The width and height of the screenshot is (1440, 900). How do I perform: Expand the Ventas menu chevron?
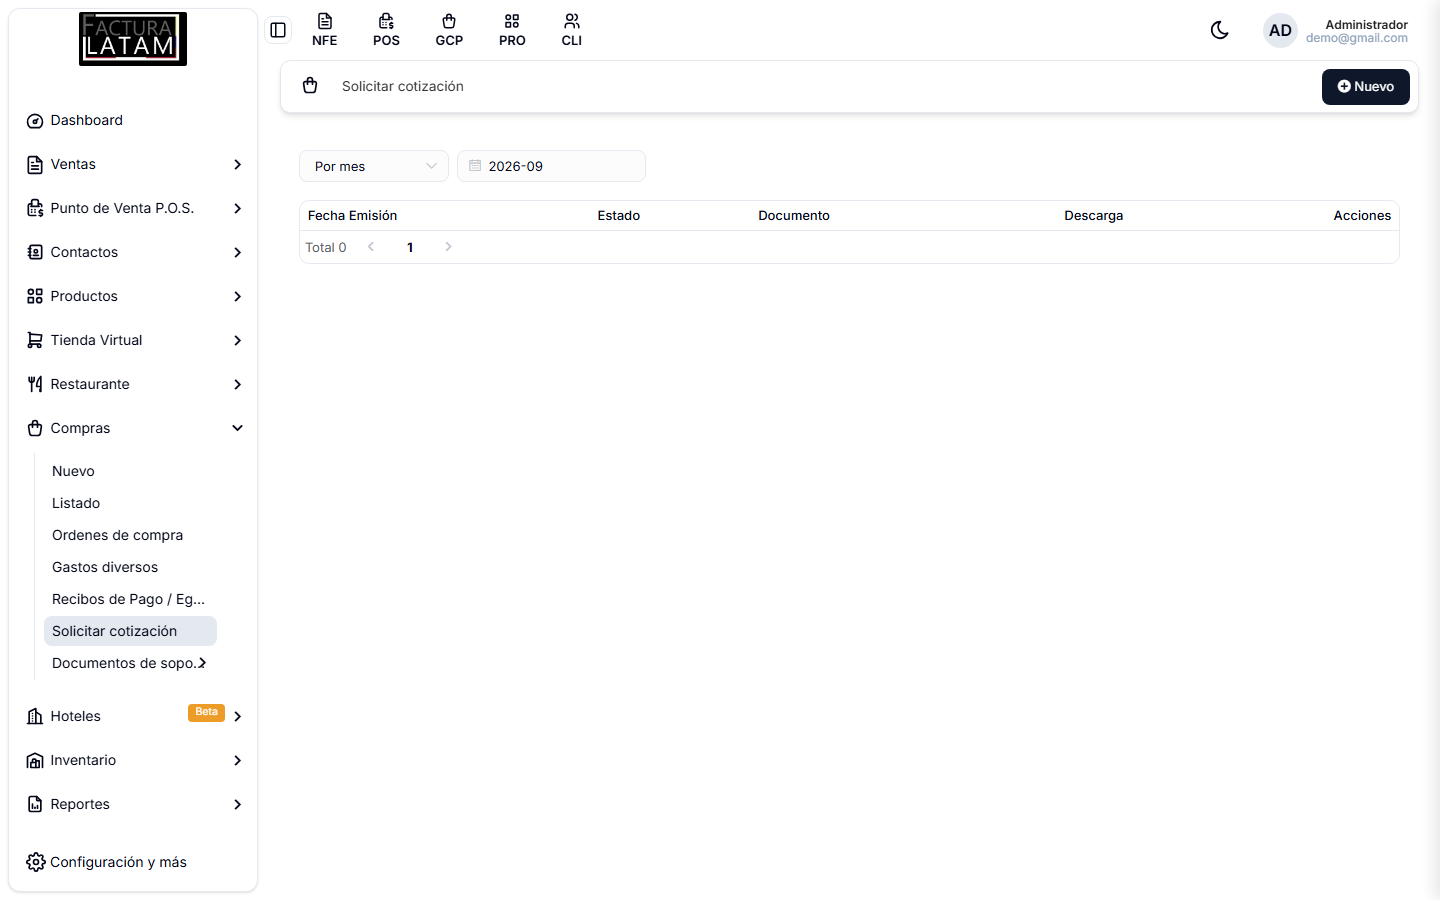[x=237, y=164]
